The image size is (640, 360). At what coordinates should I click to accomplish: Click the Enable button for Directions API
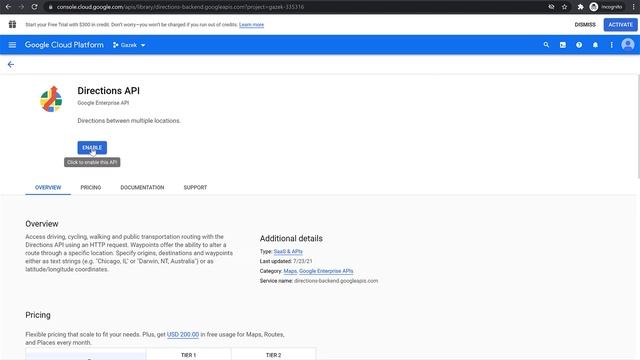[x=92, y=147]
